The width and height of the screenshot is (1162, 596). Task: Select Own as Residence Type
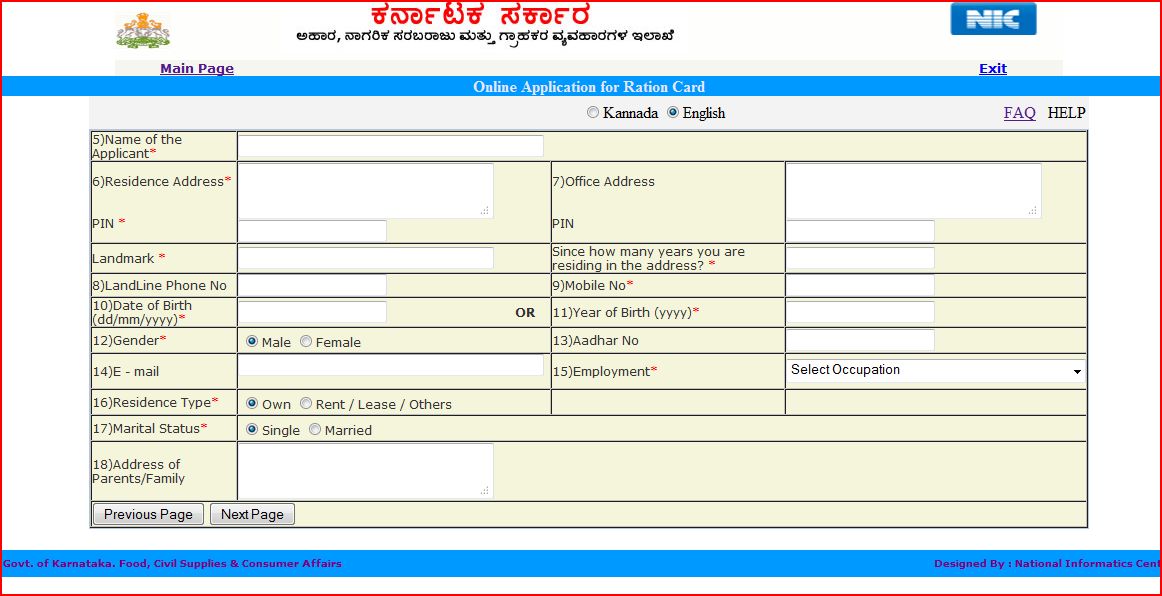pos(252,404)
